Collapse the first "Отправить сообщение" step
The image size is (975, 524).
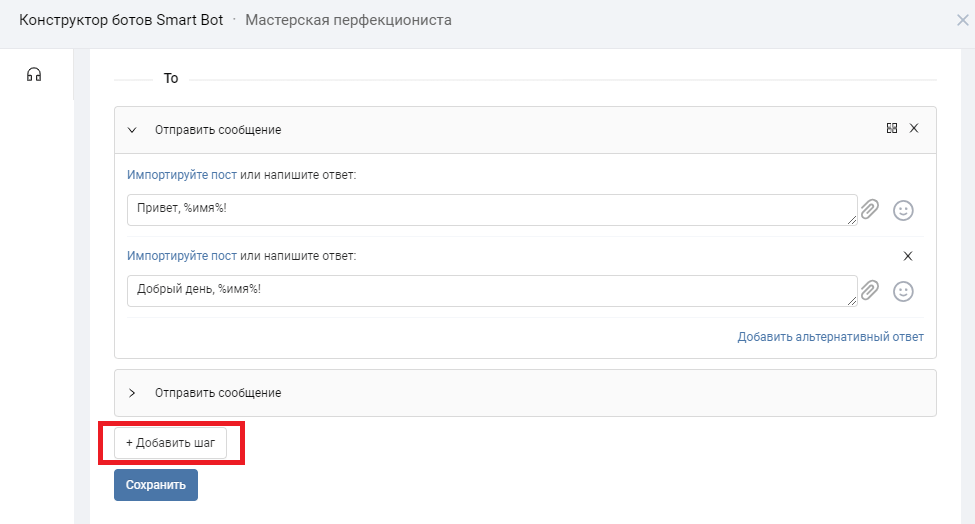132,130
